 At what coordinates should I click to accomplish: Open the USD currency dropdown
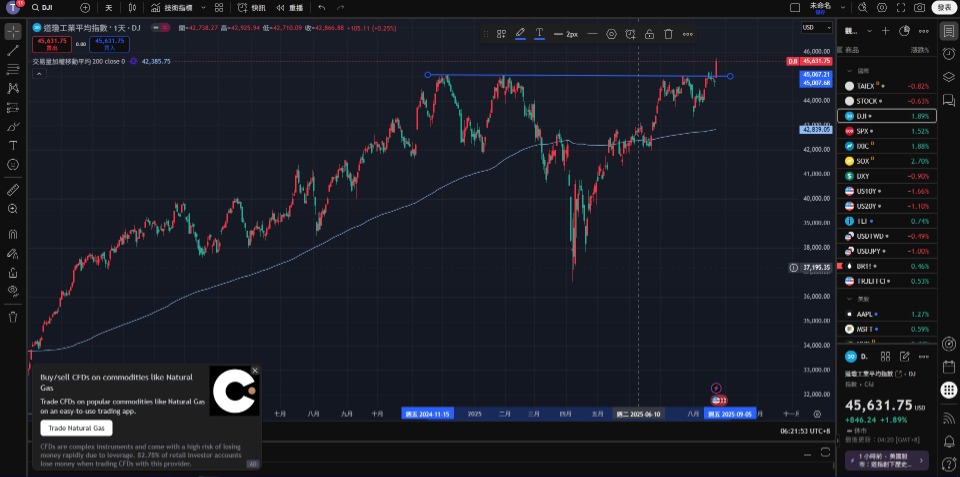point(817,28)
